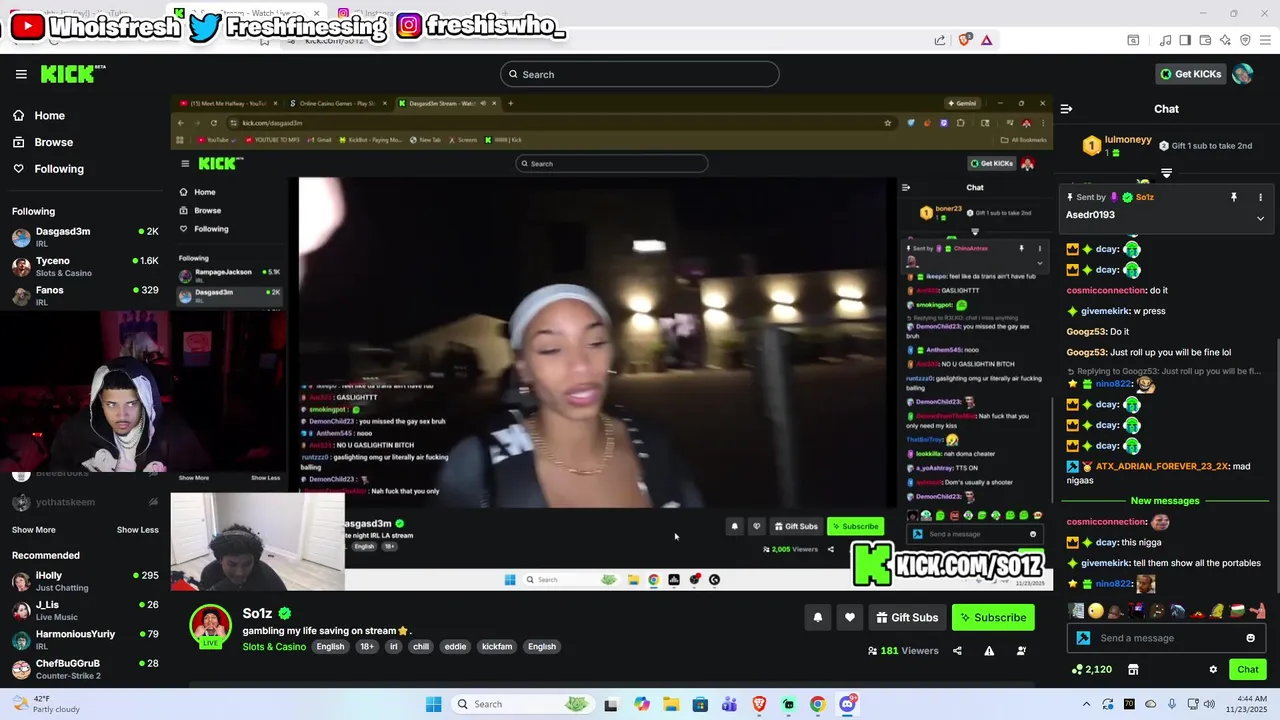Select the chill tag
Image resolution: width=1280 pixels, height=720 pixels.
[x=421, y=647]
